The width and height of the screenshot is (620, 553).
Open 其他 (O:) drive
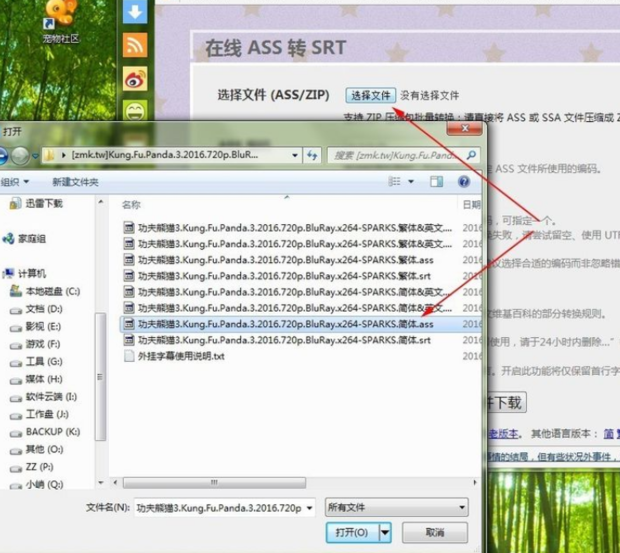(36, 449)
